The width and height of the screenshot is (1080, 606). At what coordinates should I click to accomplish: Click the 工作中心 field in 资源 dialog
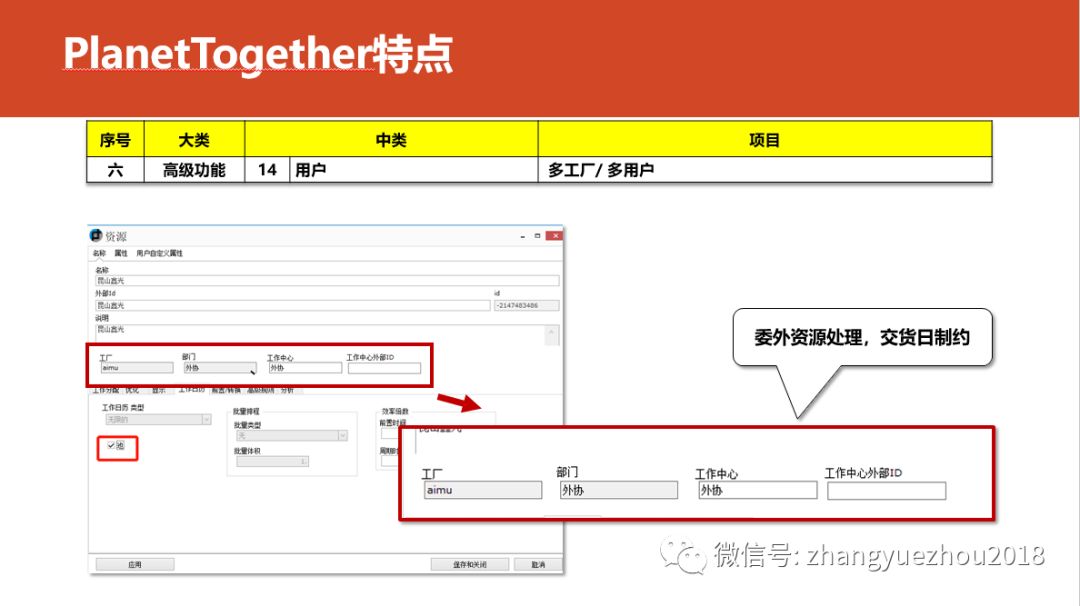coord(304,368)
